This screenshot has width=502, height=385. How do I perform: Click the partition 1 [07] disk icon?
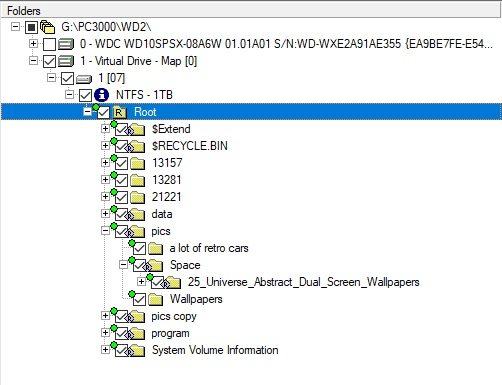click(84, 79)
